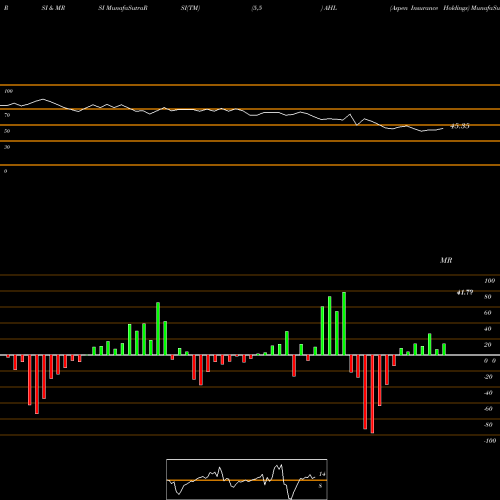The image size is (500, 500).
Task: Click the 30 level label on RSI axis
Action: (x=7, y=147)
